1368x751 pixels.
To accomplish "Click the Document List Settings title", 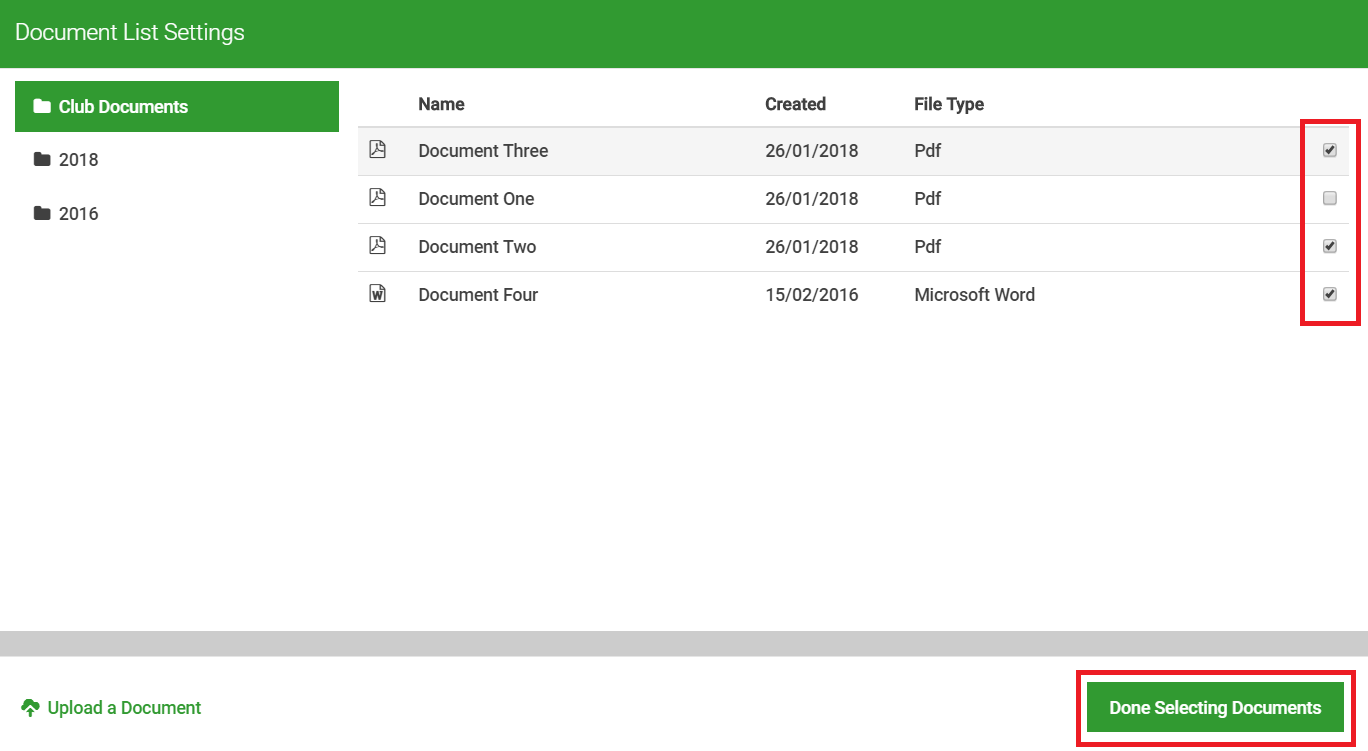I will (x=130, y=33).
